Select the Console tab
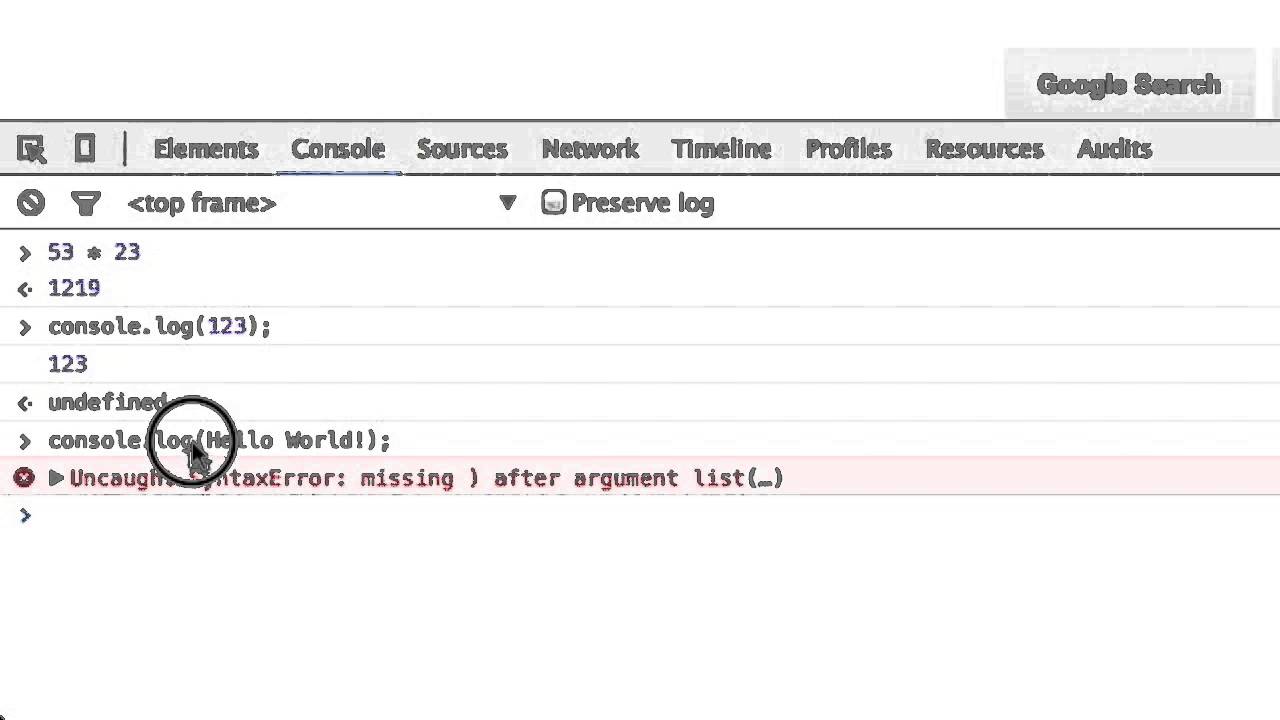The image size is (1280, 720). click(x=338, y=149)
